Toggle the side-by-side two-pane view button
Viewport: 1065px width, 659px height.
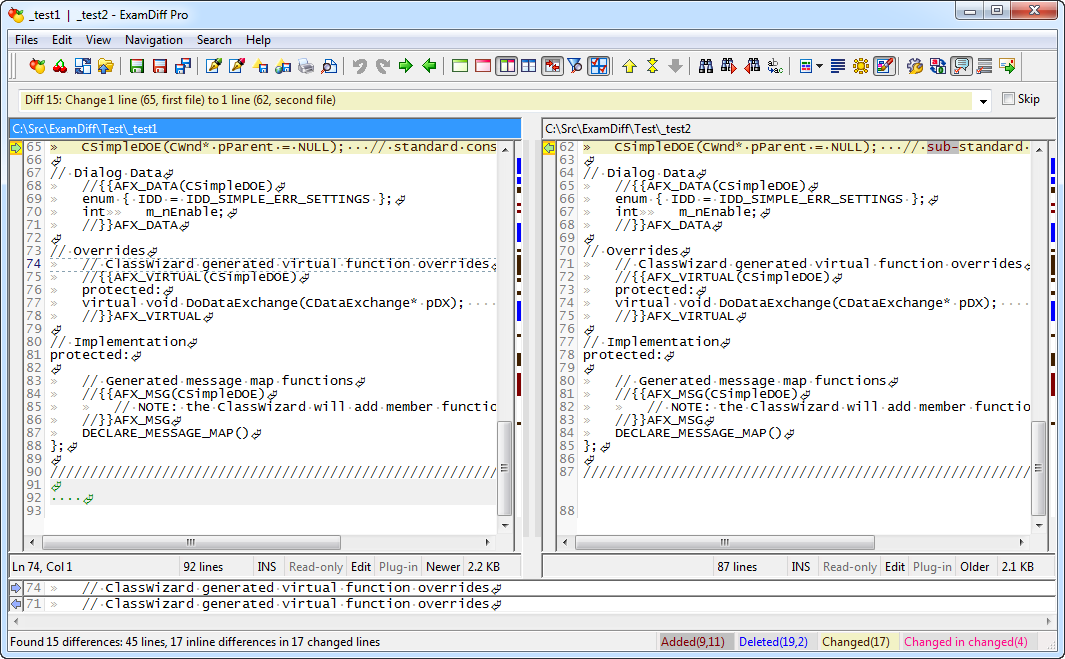click(506, 66)
